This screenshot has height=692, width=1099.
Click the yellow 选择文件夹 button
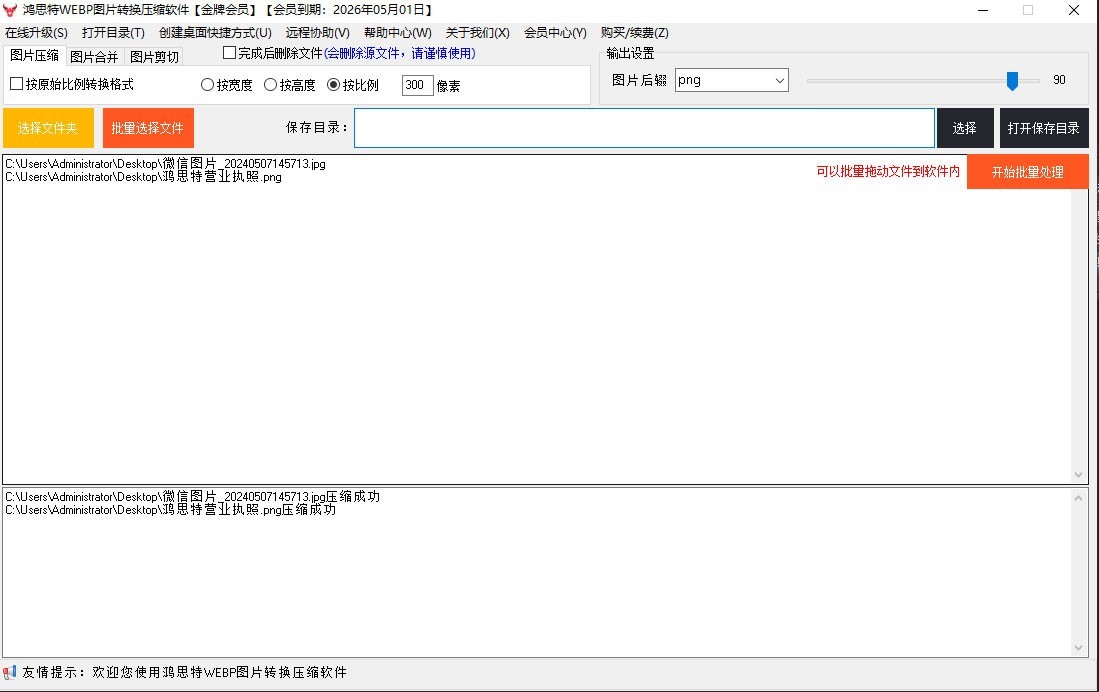(x=47, y=128)
